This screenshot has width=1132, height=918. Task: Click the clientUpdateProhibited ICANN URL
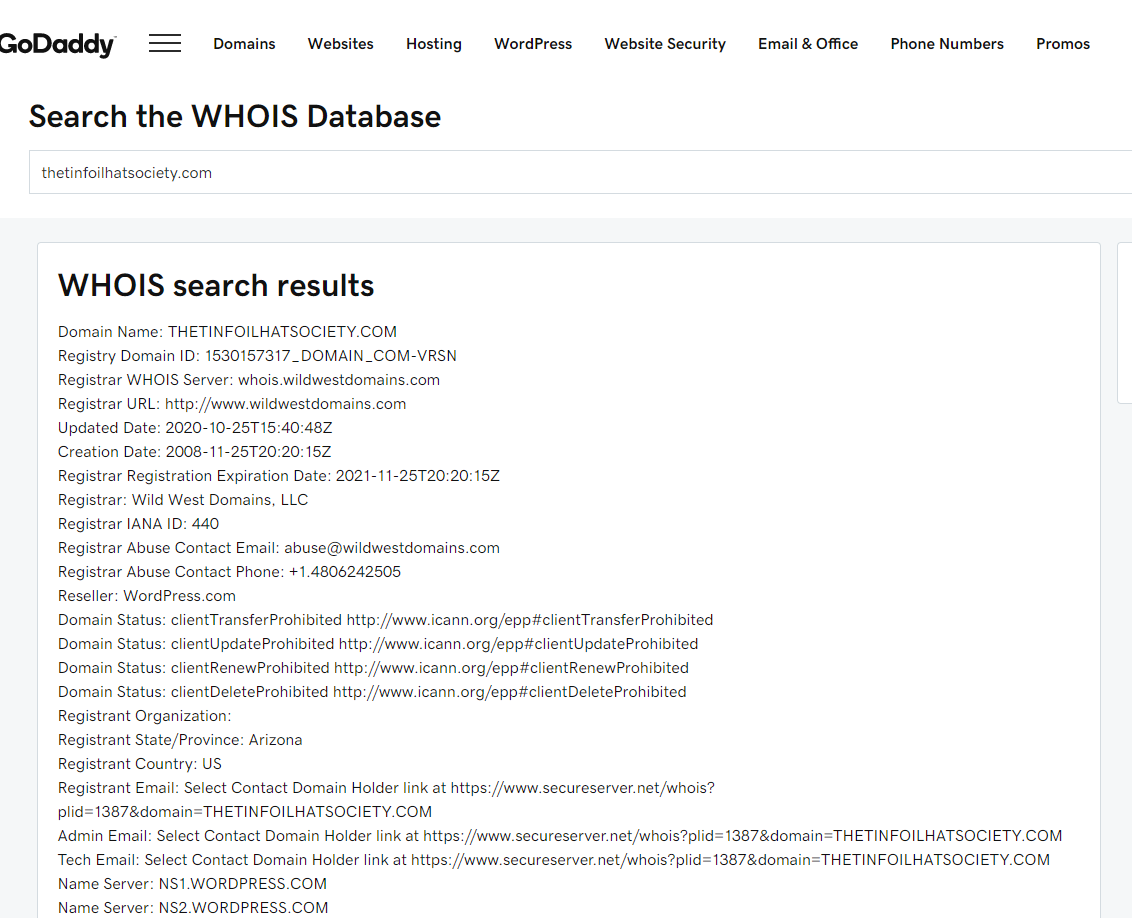click(518, 644)
